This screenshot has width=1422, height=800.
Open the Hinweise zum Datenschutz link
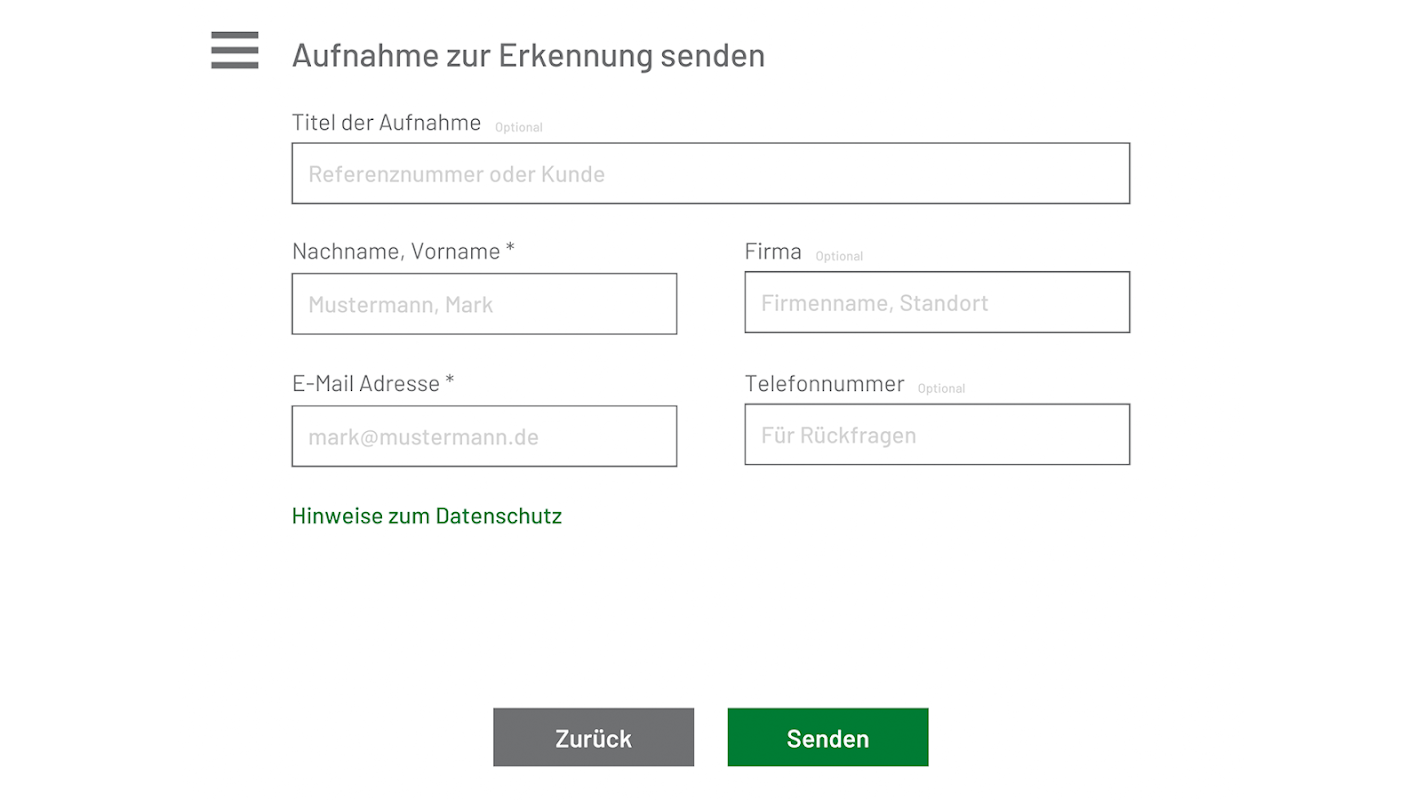(x=427, y=516)
